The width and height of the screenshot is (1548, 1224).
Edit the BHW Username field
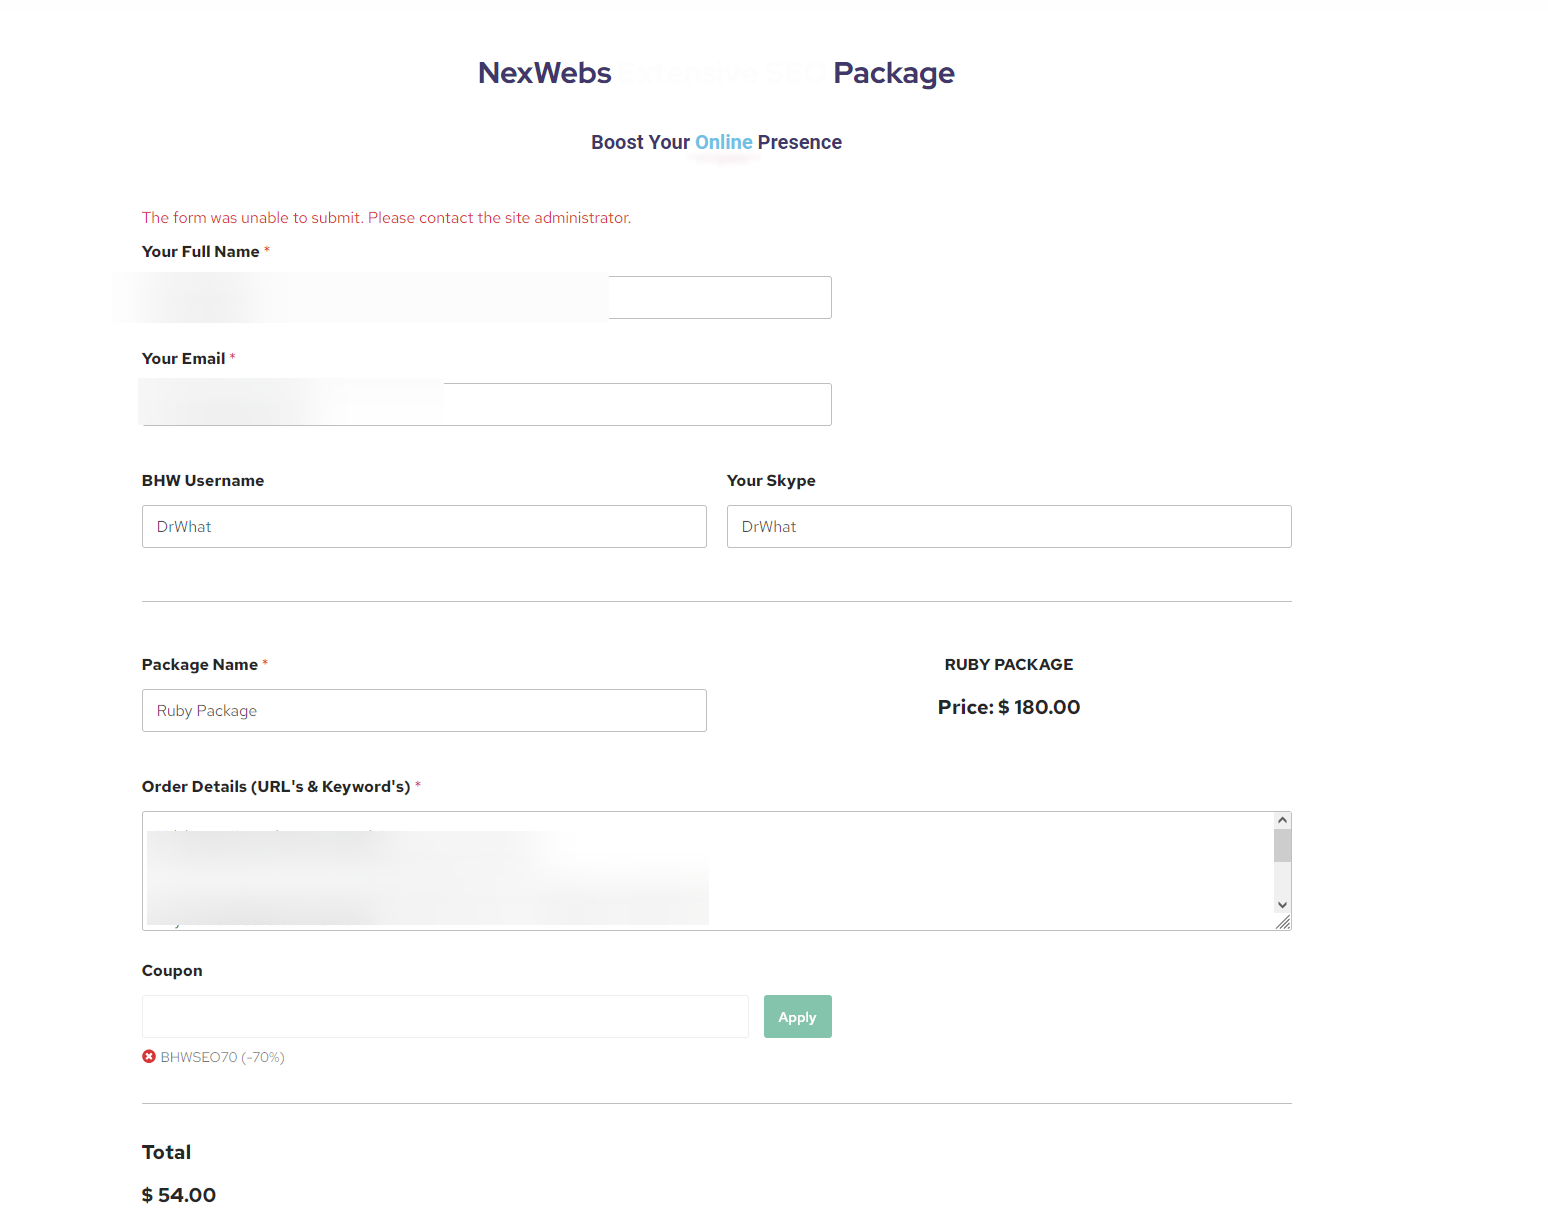[424, 527]
